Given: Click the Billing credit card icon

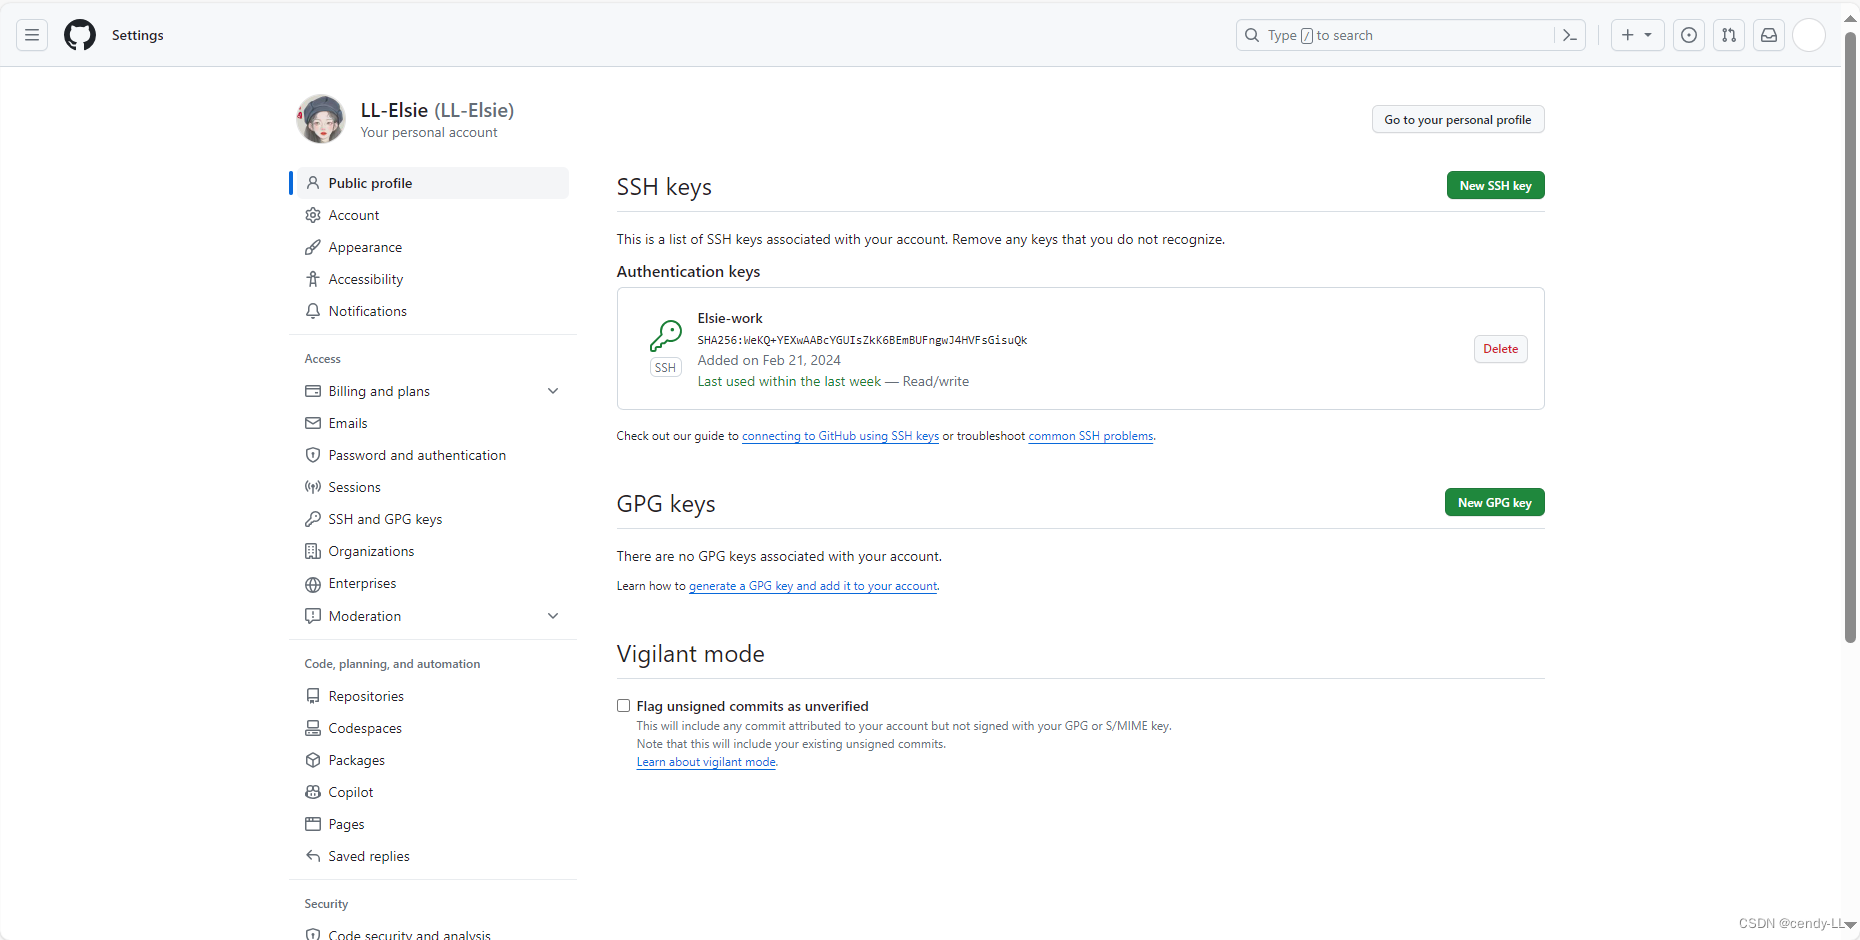Looking at the screenshot, I should tap(313, 391).
